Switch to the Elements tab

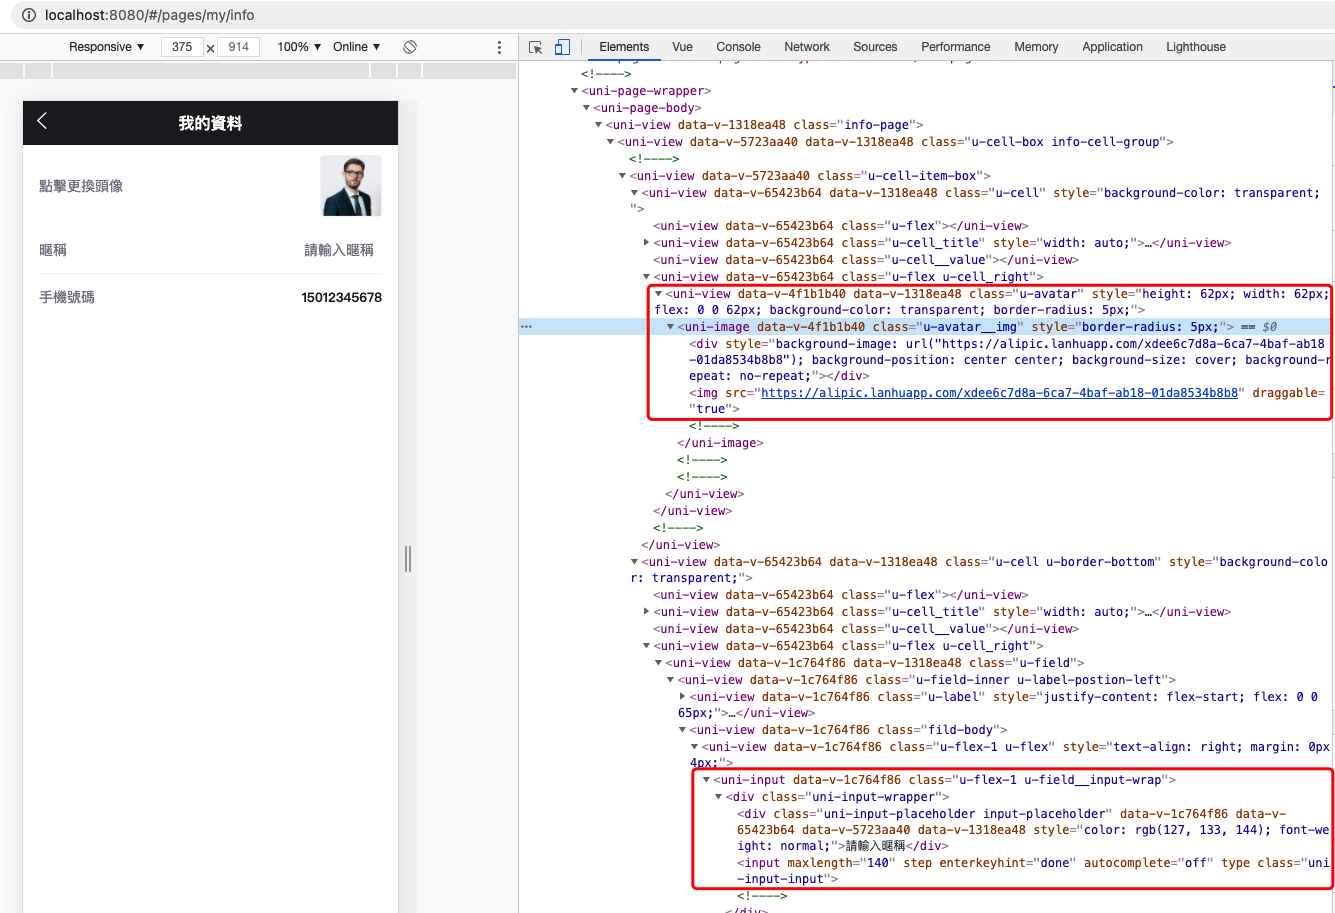click(624, 47)
